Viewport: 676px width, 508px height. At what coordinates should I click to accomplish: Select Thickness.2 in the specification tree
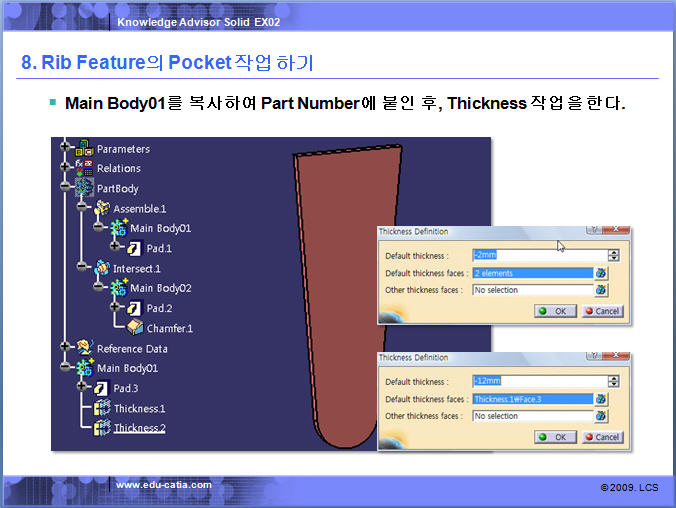tap(139, 428)
